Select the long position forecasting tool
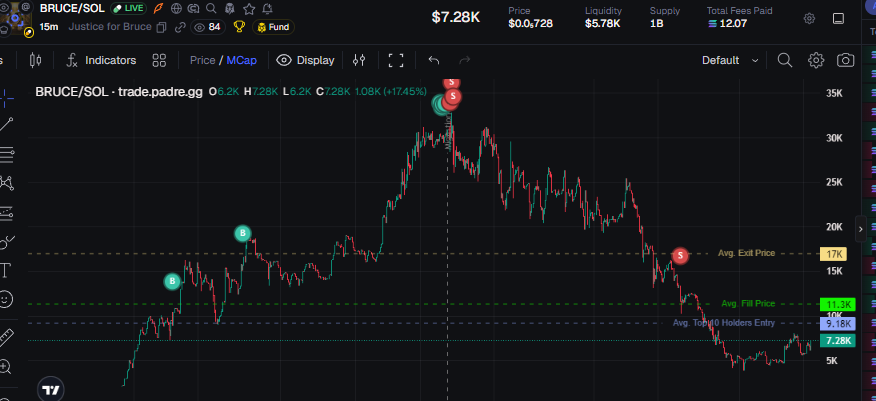This screenshot has width=876, height=401. click(7, 213)
